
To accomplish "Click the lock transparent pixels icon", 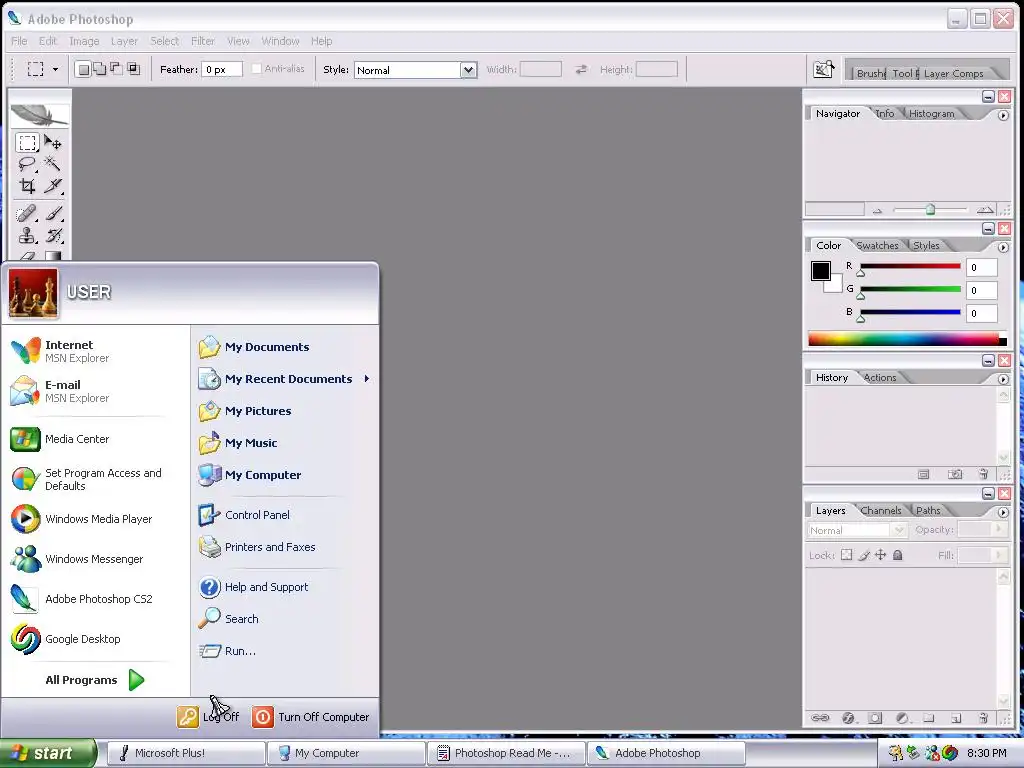I will click(846, 555).
